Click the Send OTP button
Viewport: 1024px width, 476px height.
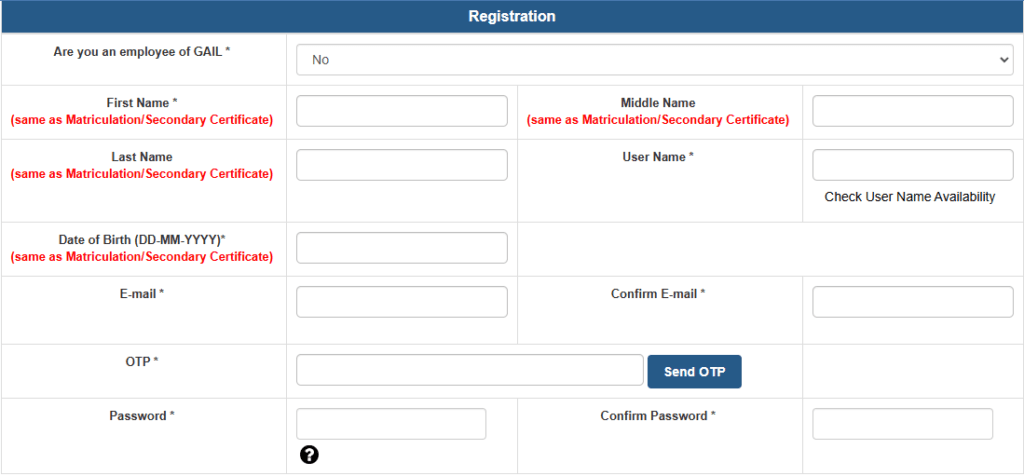pos(694,372)
